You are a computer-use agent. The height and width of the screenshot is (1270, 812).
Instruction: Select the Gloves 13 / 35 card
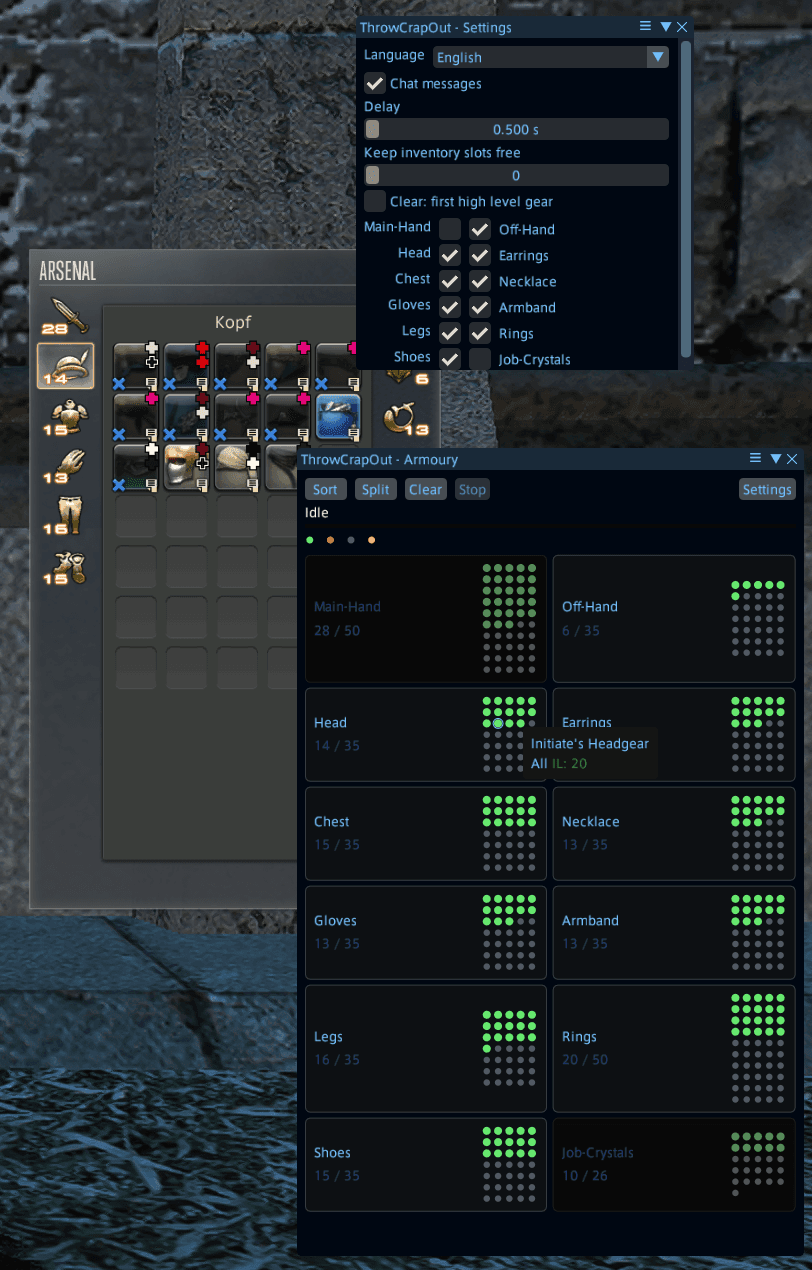tap(426, 932)
